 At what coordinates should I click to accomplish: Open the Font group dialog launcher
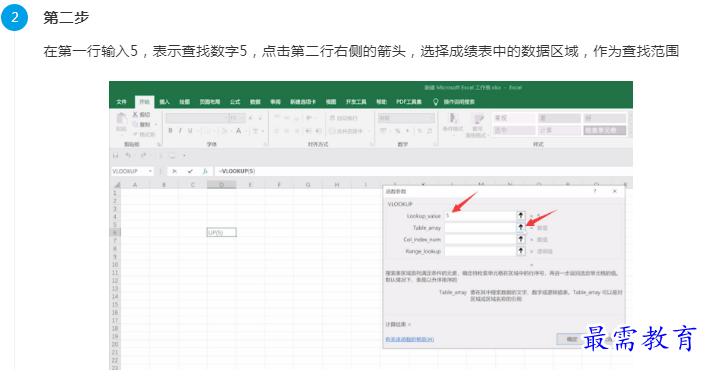click(x=265, y=144)
